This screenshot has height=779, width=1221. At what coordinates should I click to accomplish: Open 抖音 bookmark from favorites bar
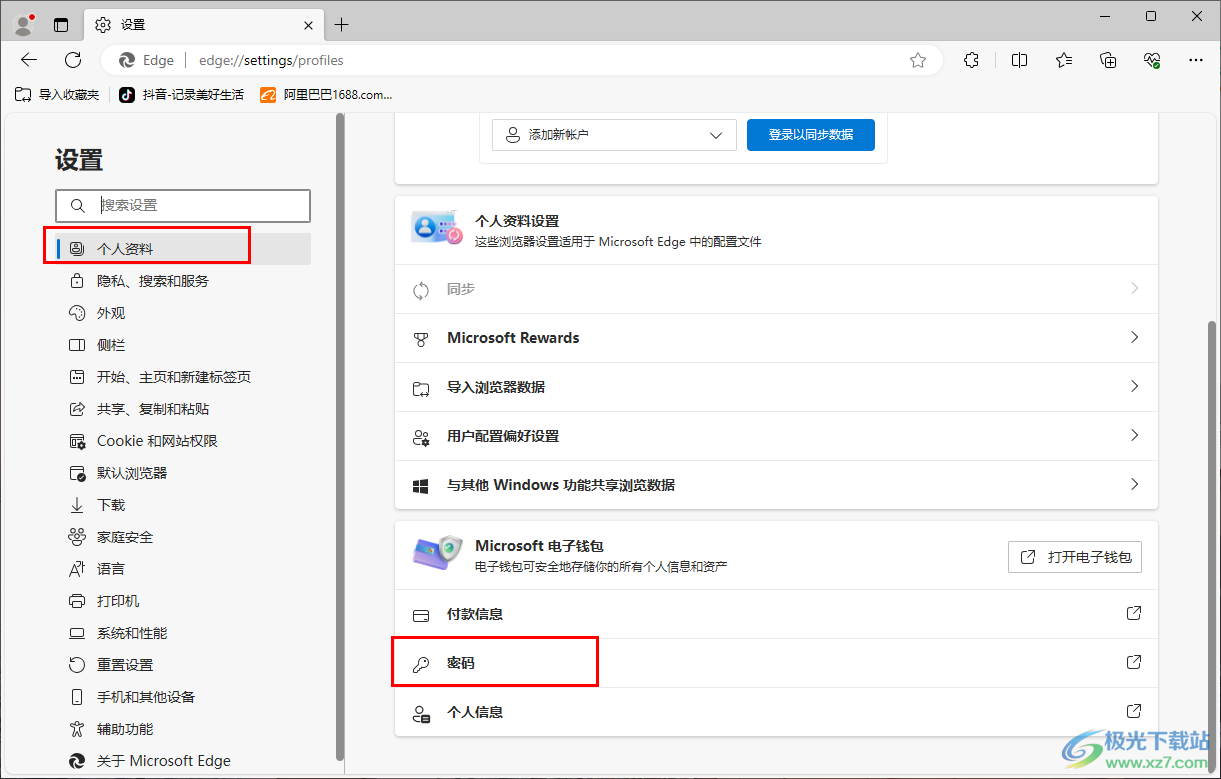click(x=180, y=95)
